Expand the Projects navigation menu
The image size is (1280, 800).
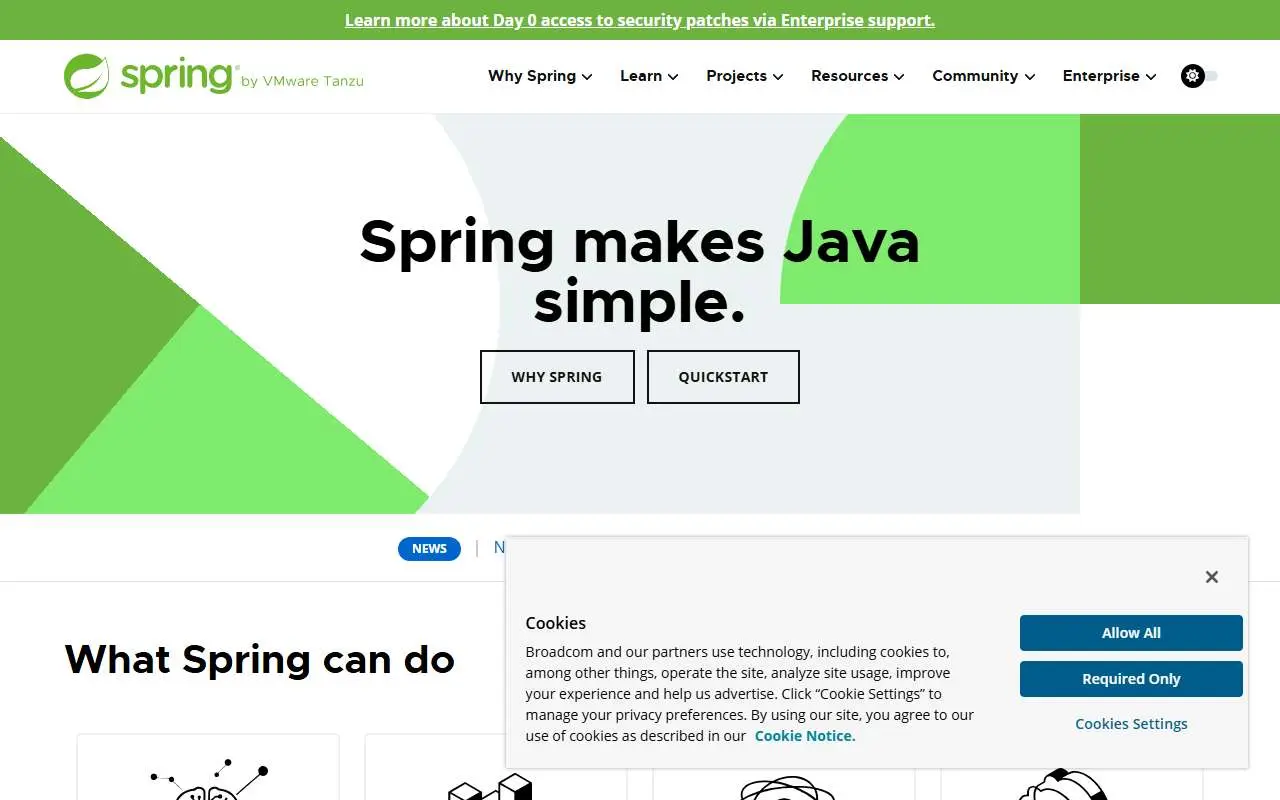pyautogui.click(x=744, y=76)
